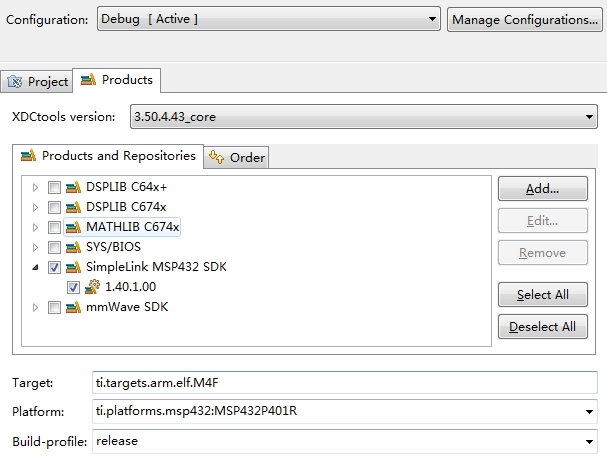Viewport: 607px width, 464px height.
Task: Click the mmWave SDK product icon
Action: pyautogui.click(x=73, y=307)
